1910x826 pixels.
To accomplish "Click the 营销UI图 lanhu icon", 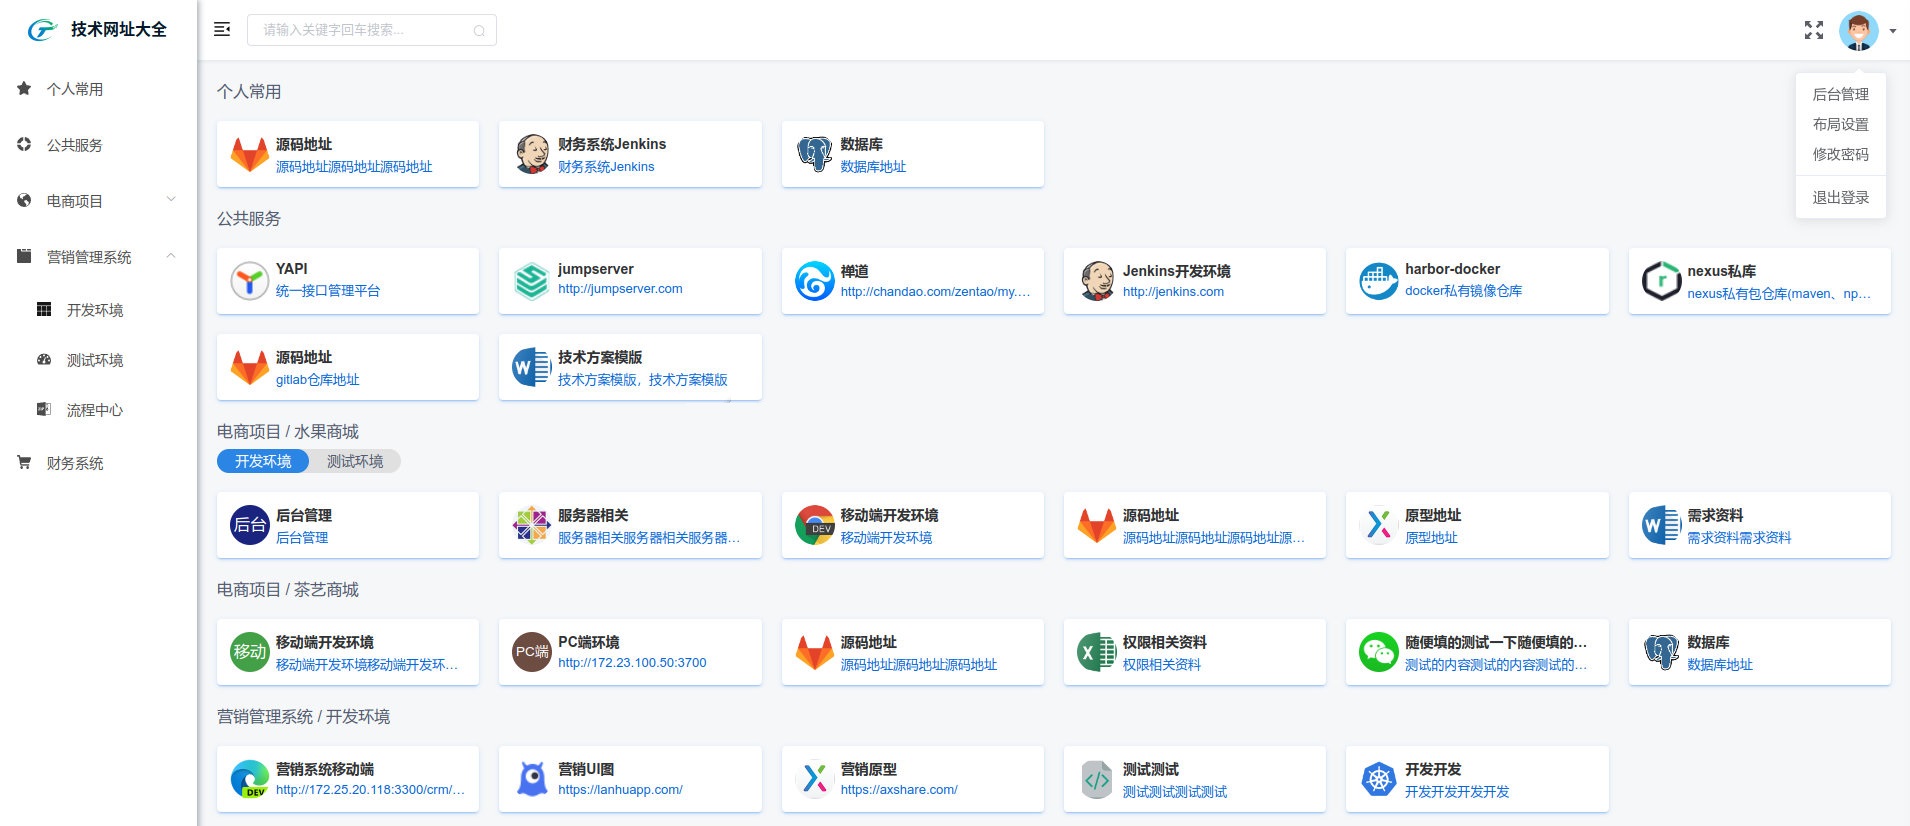I will click(531, 779).
